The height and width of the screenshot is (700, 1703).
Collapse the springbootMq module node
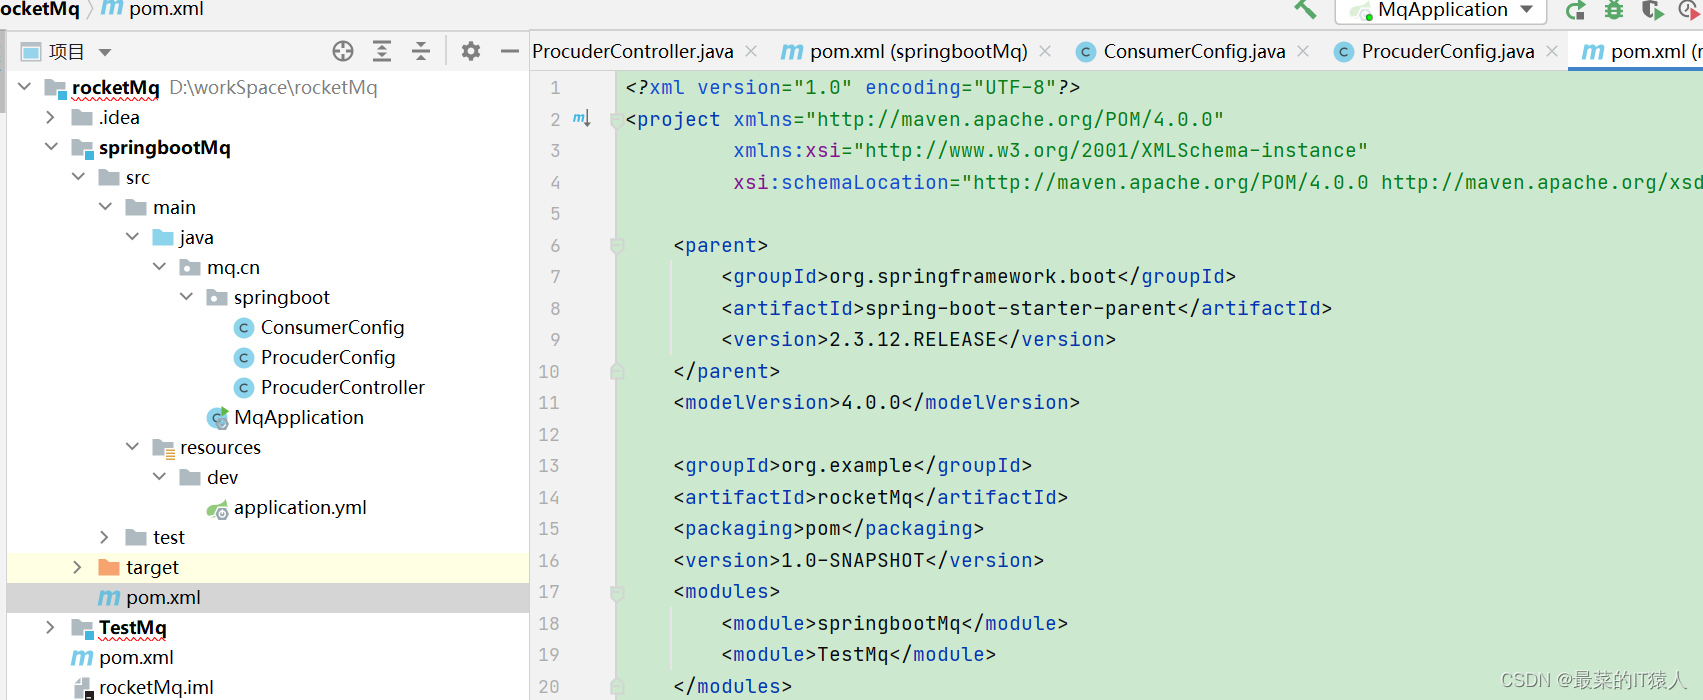pyautogui.click(x=51, y=147)
